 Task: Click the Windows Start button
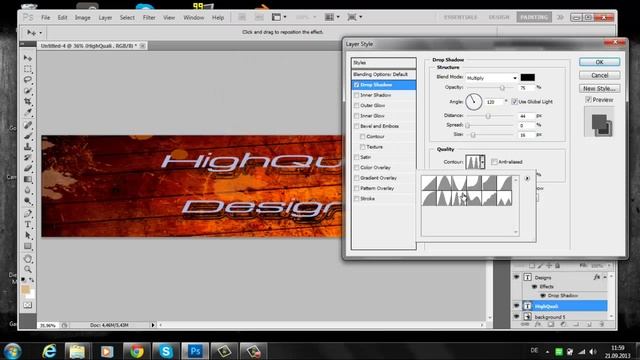pyautogui.click(x=12, y=351)
